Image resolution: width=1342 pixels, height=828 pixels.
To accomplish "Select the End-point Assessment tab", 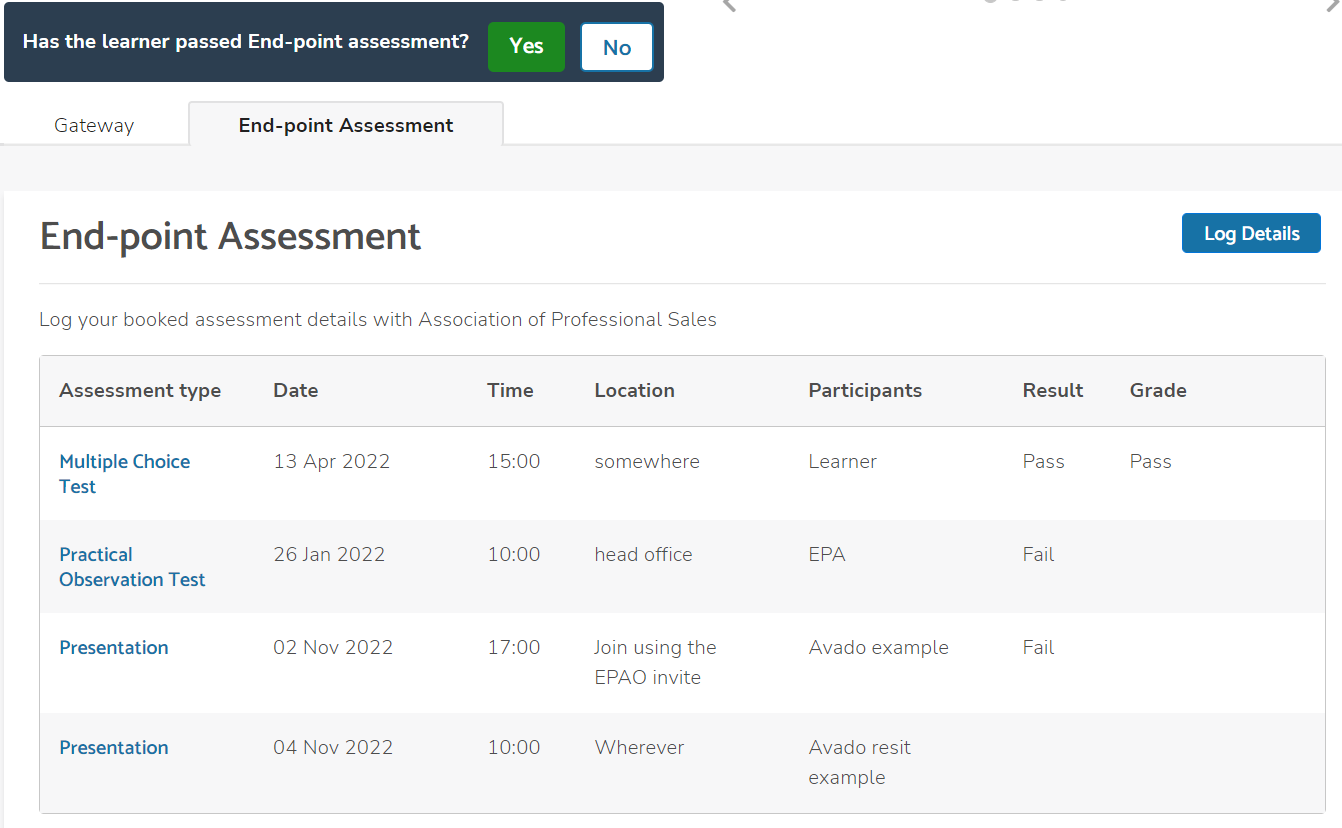I will (x=346, y=125).
